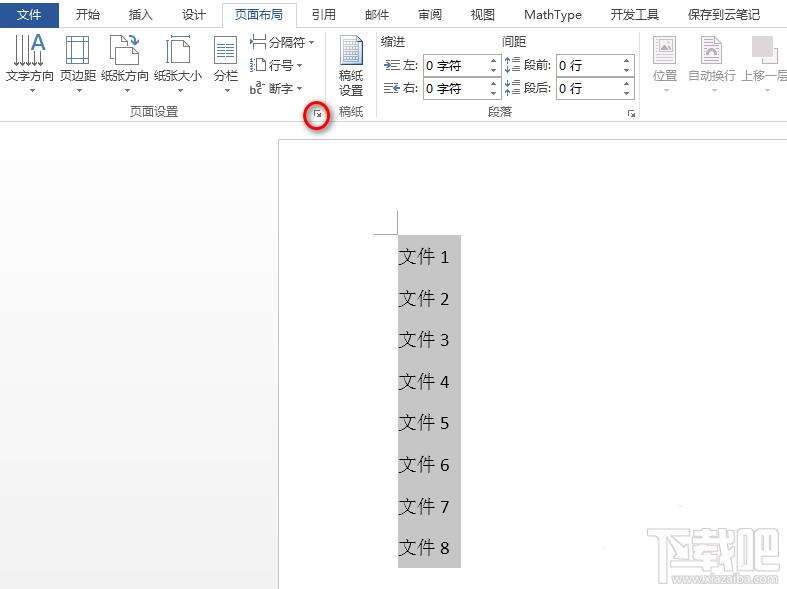This screenshot has height=589, width=787.
Task: Click the text line 文件 3
Action: tap(424, 340)
